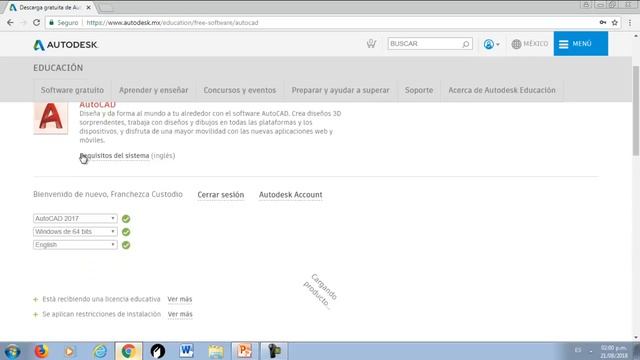Click the taskbar clock and date
The width and height of the screenshot is (640, 360).
(x=613, y=351)
